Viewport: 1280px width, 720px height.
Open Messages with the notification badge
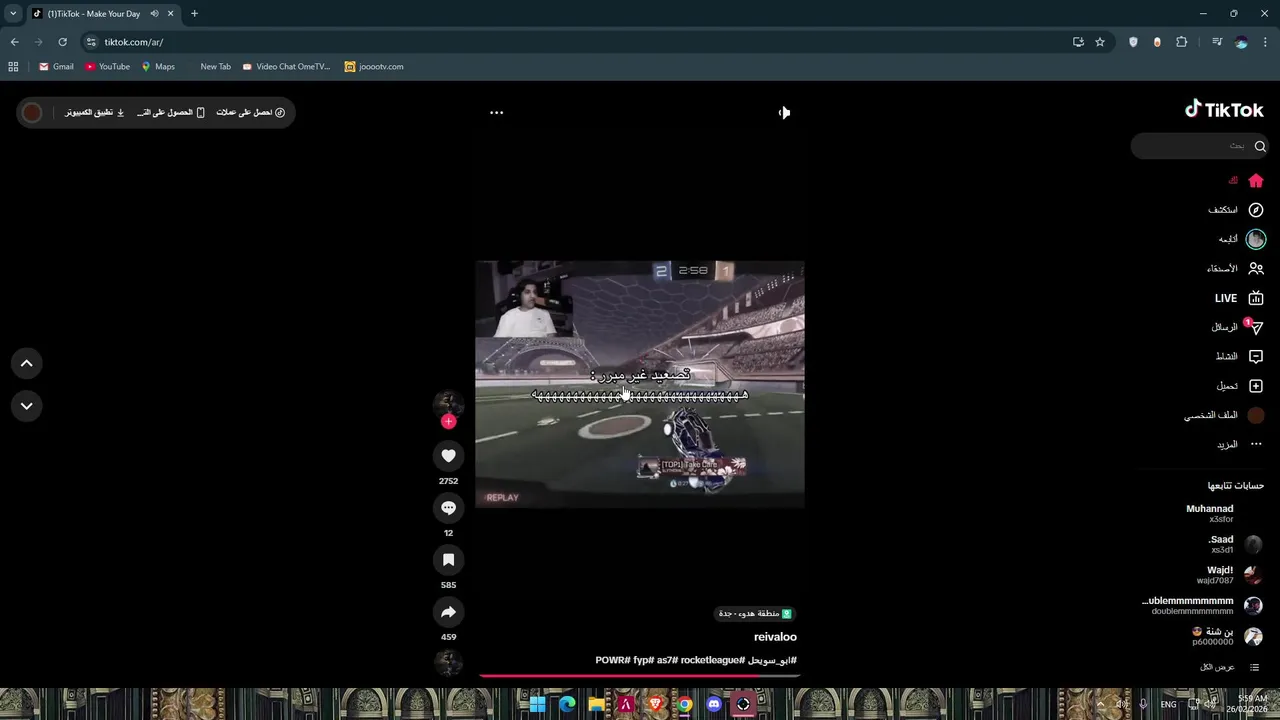[x=1256, y=327]
